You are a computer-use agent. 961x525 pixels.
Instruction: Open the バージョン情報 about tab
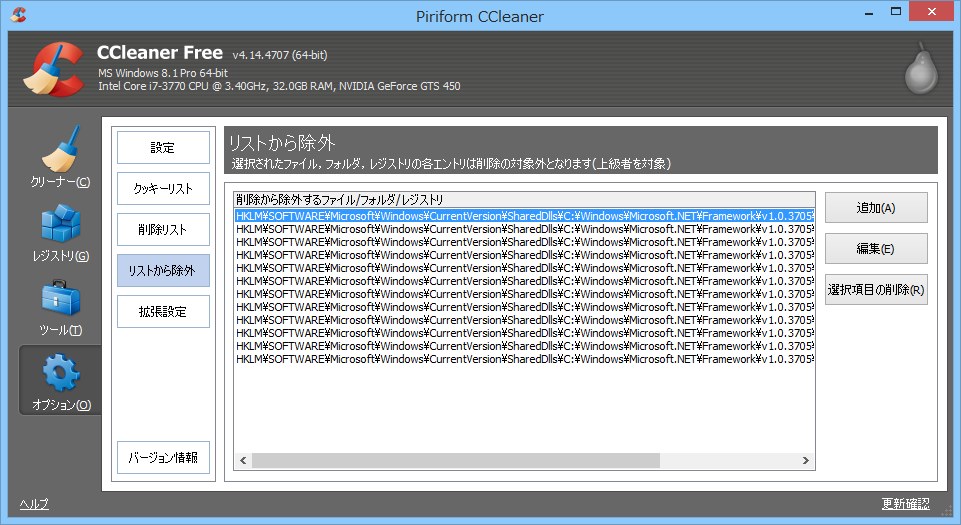[x=163, y=458]
